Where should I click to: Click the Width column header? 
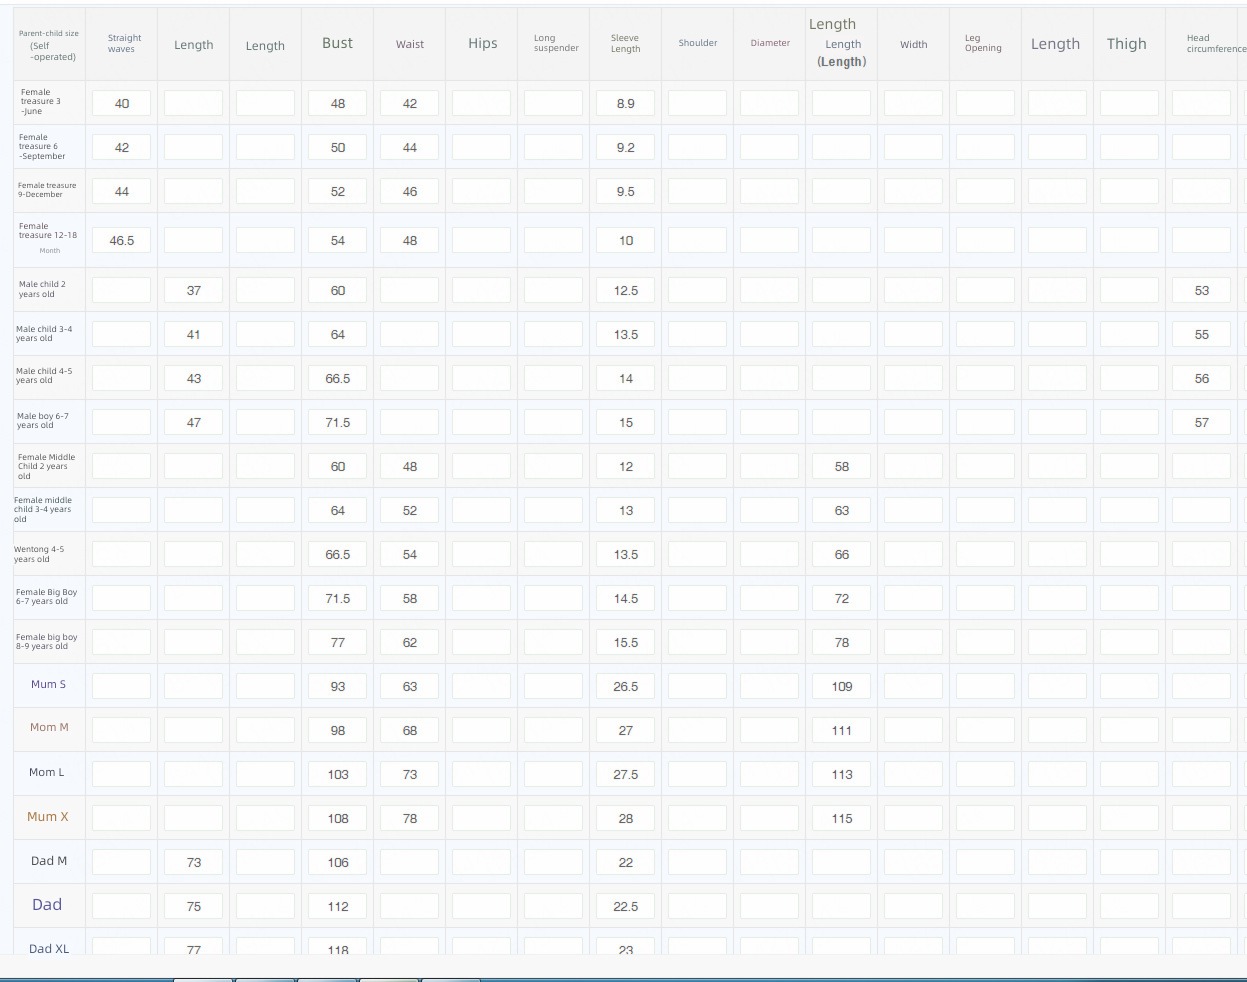click(914, 44)
